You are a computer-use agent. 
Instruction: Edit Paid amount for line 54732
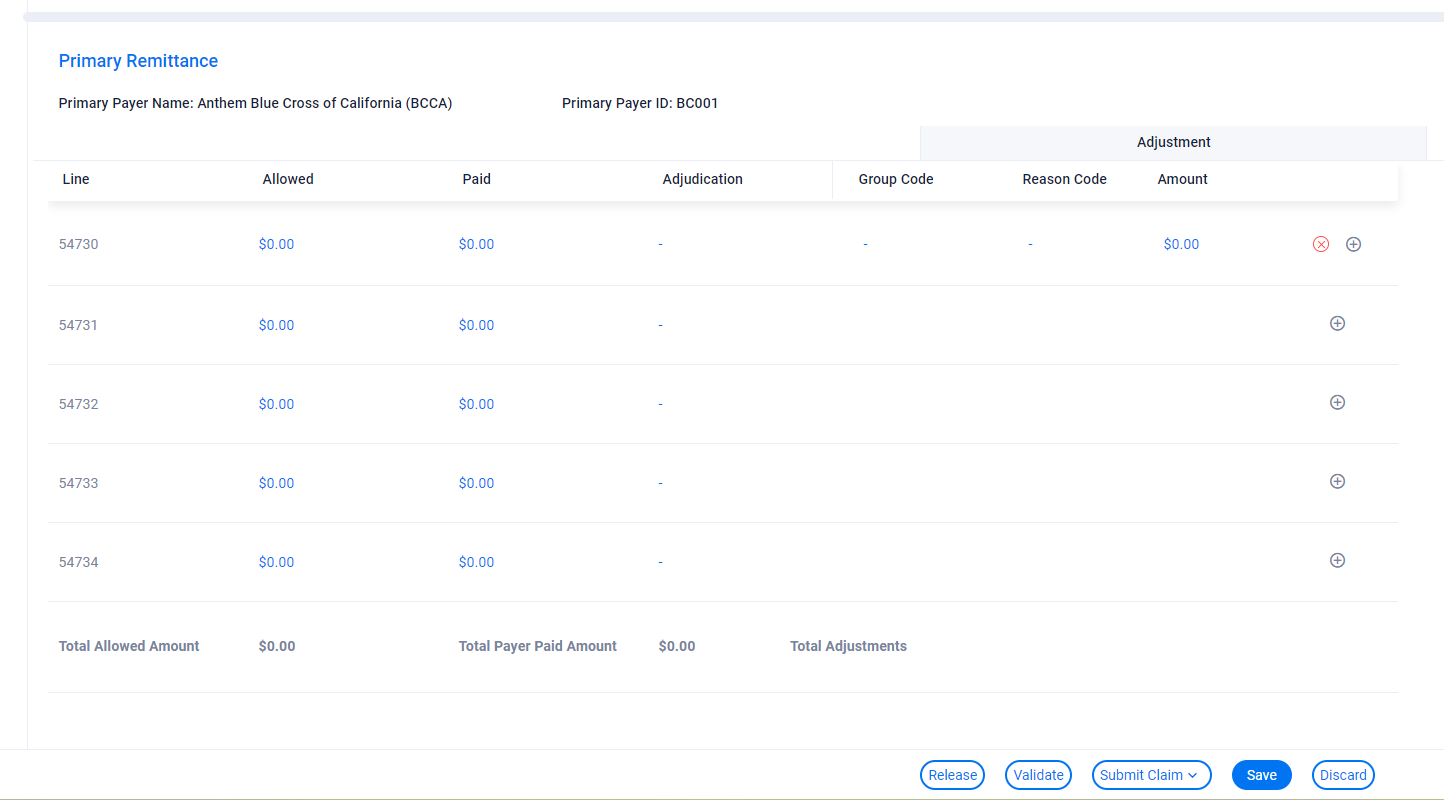click(x=476, y=404)
